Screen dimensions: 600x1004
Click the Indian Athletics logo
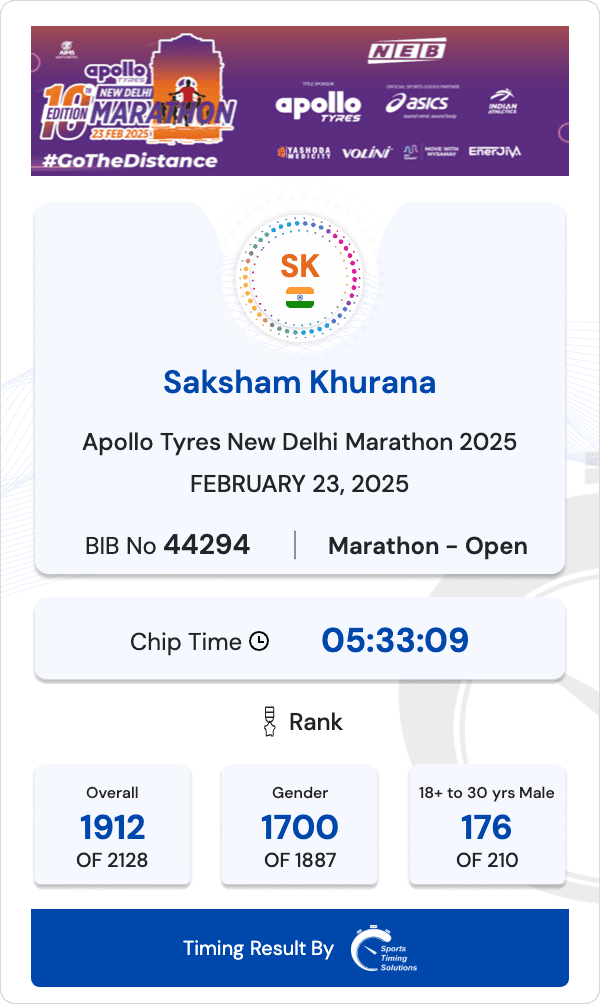(502, 103)
